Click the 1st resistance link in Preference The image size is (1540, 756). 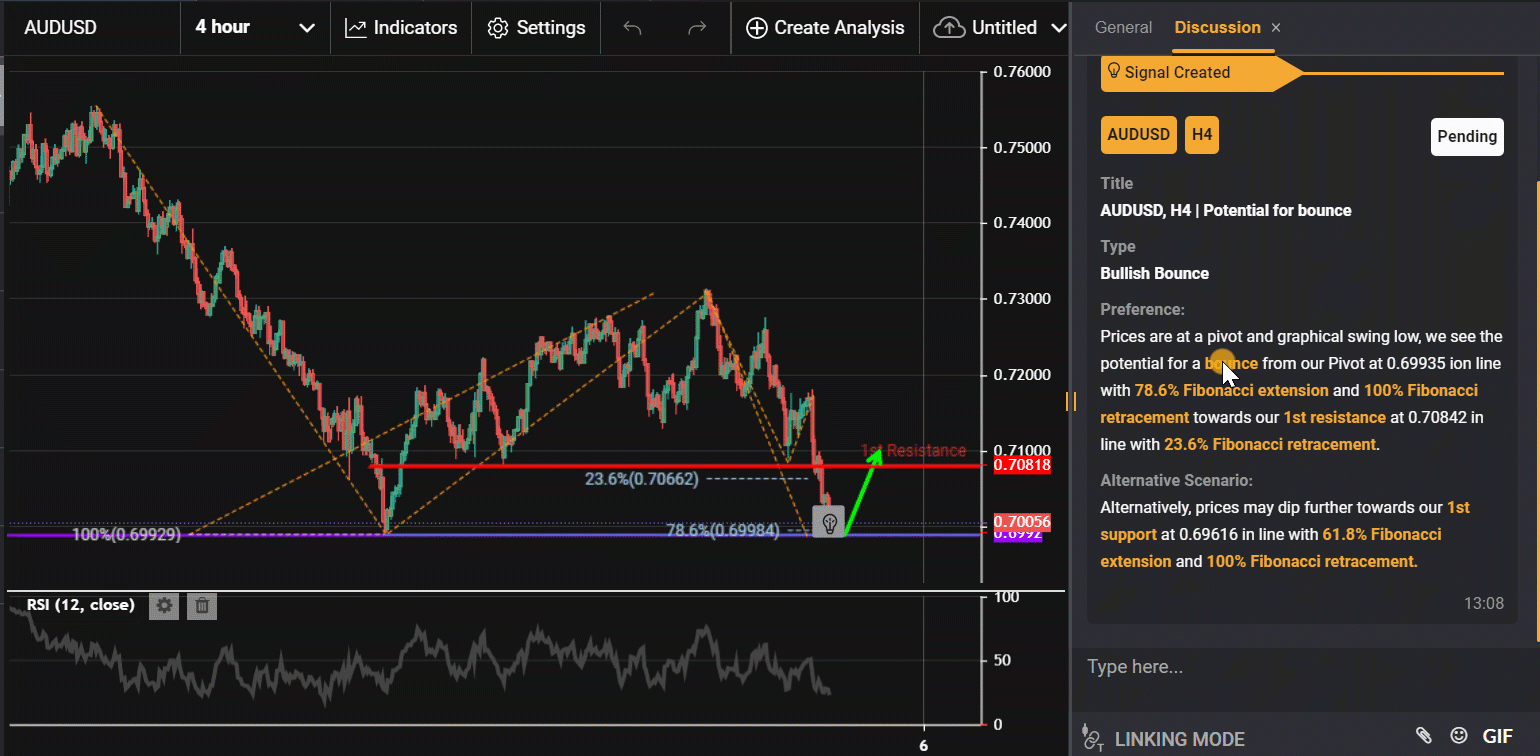[x=1334, y=417]
